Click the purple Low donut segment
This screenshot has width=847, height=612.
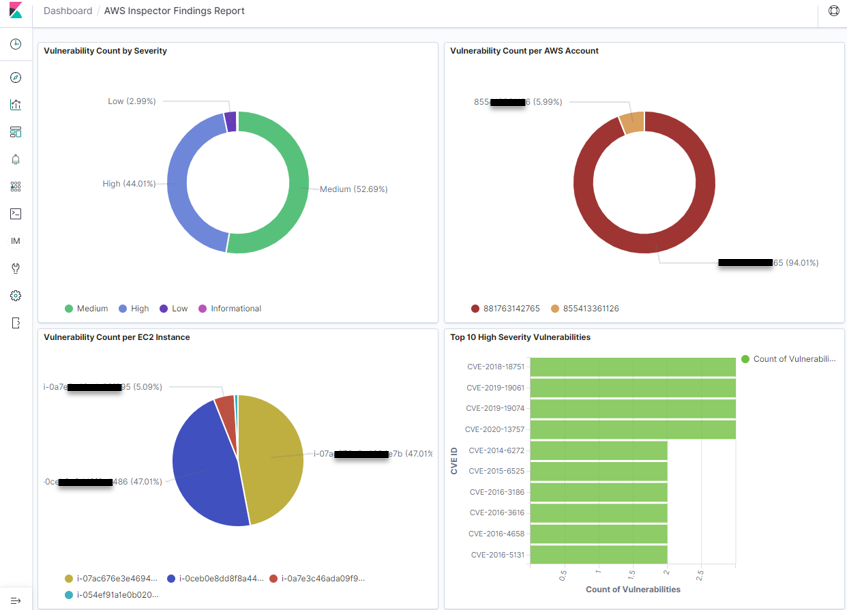231,122
